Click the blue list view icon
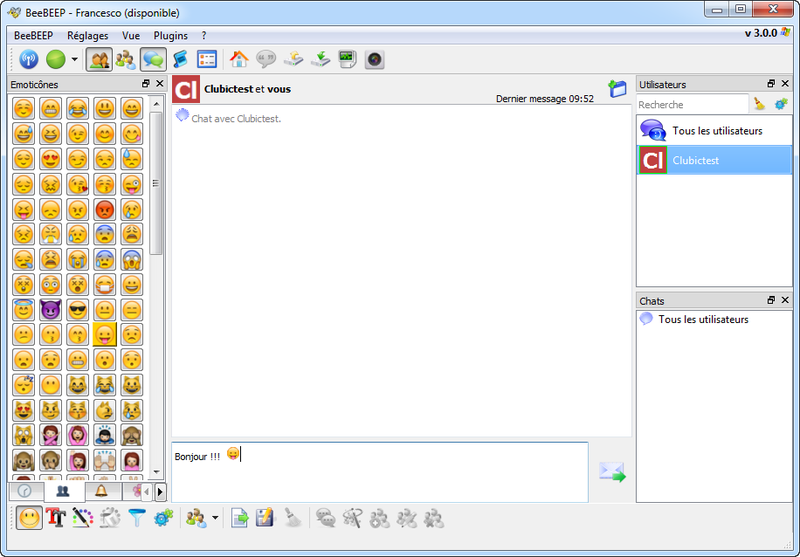800x557 pixels. pyautogui.click(x=207, y=60)
